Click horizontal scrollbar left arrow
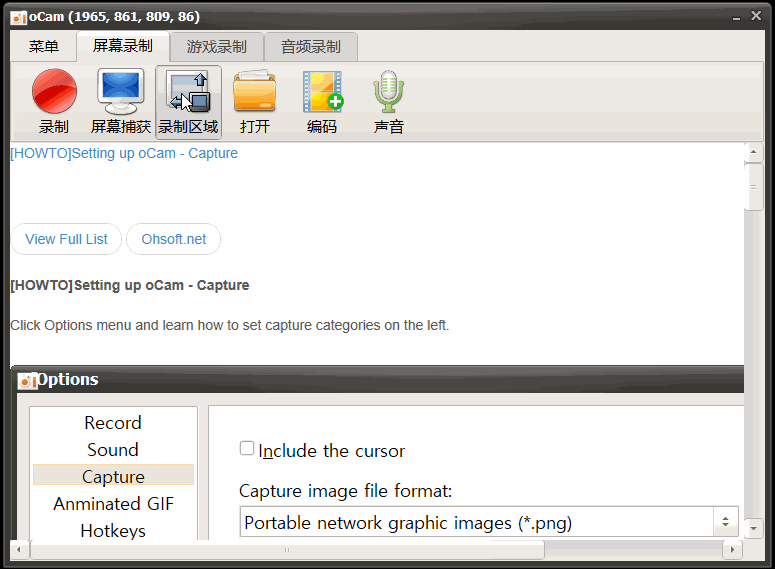Image resolution: width=775 pixels, height=569 pixels. tap(19, 550)
